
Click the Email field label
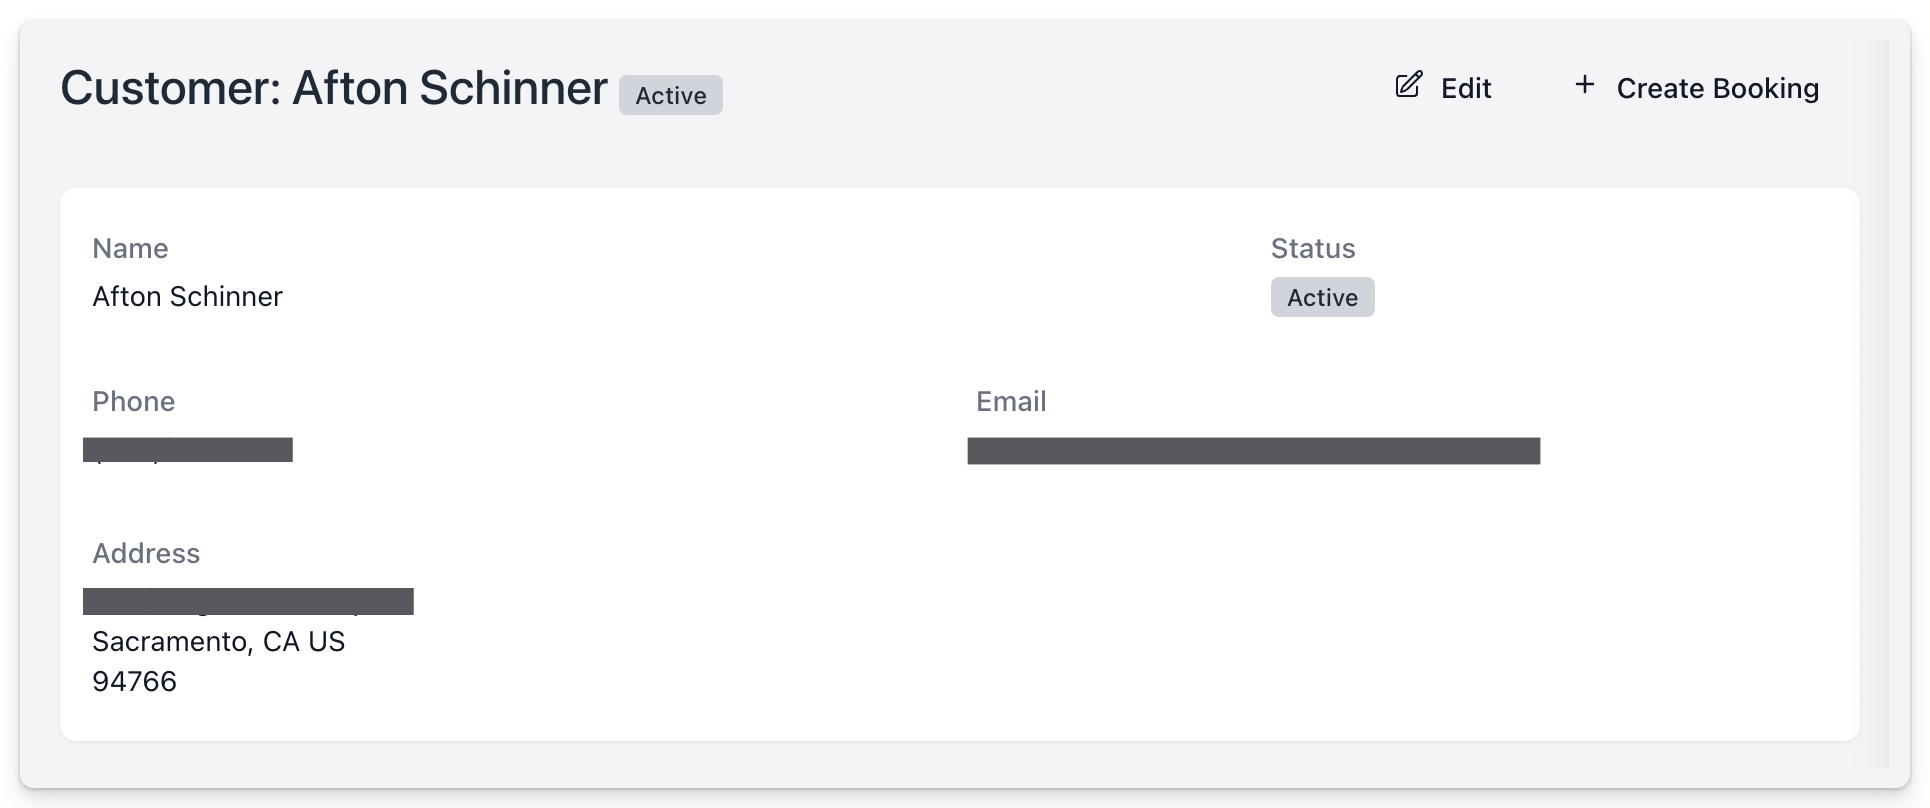(1010, 402)
